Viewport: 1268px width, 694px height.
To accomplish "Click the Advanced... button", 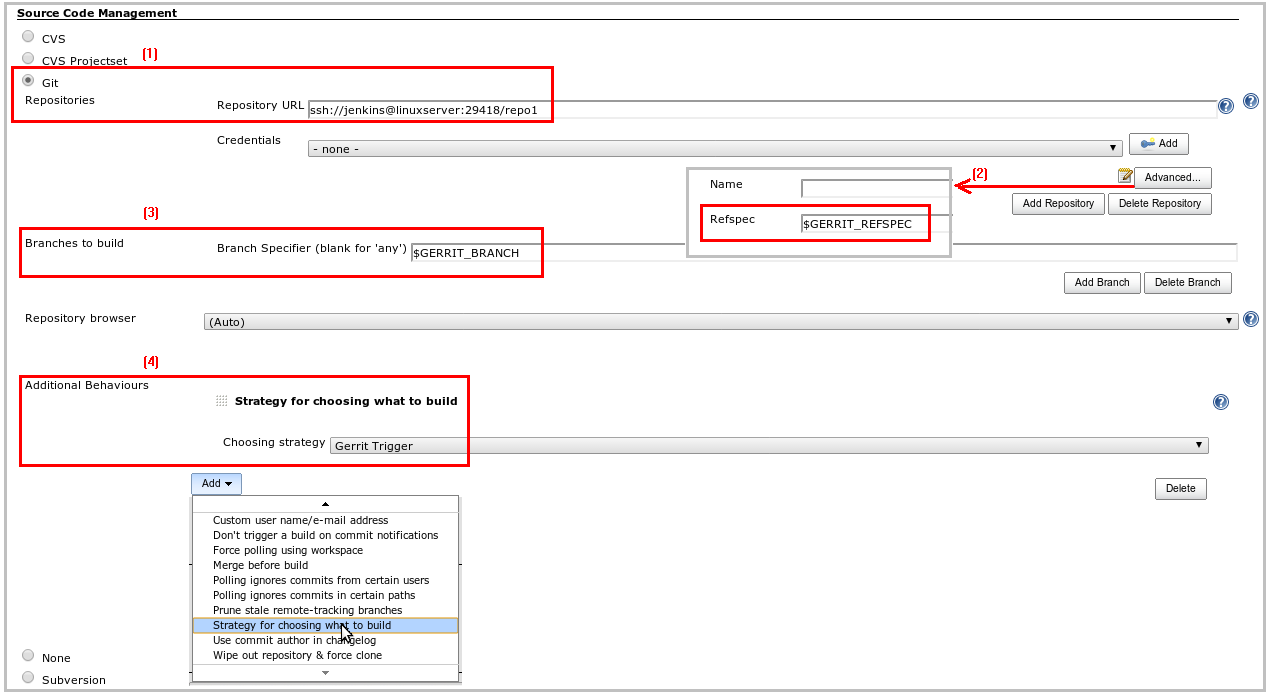I will [x=1173, y=177].
